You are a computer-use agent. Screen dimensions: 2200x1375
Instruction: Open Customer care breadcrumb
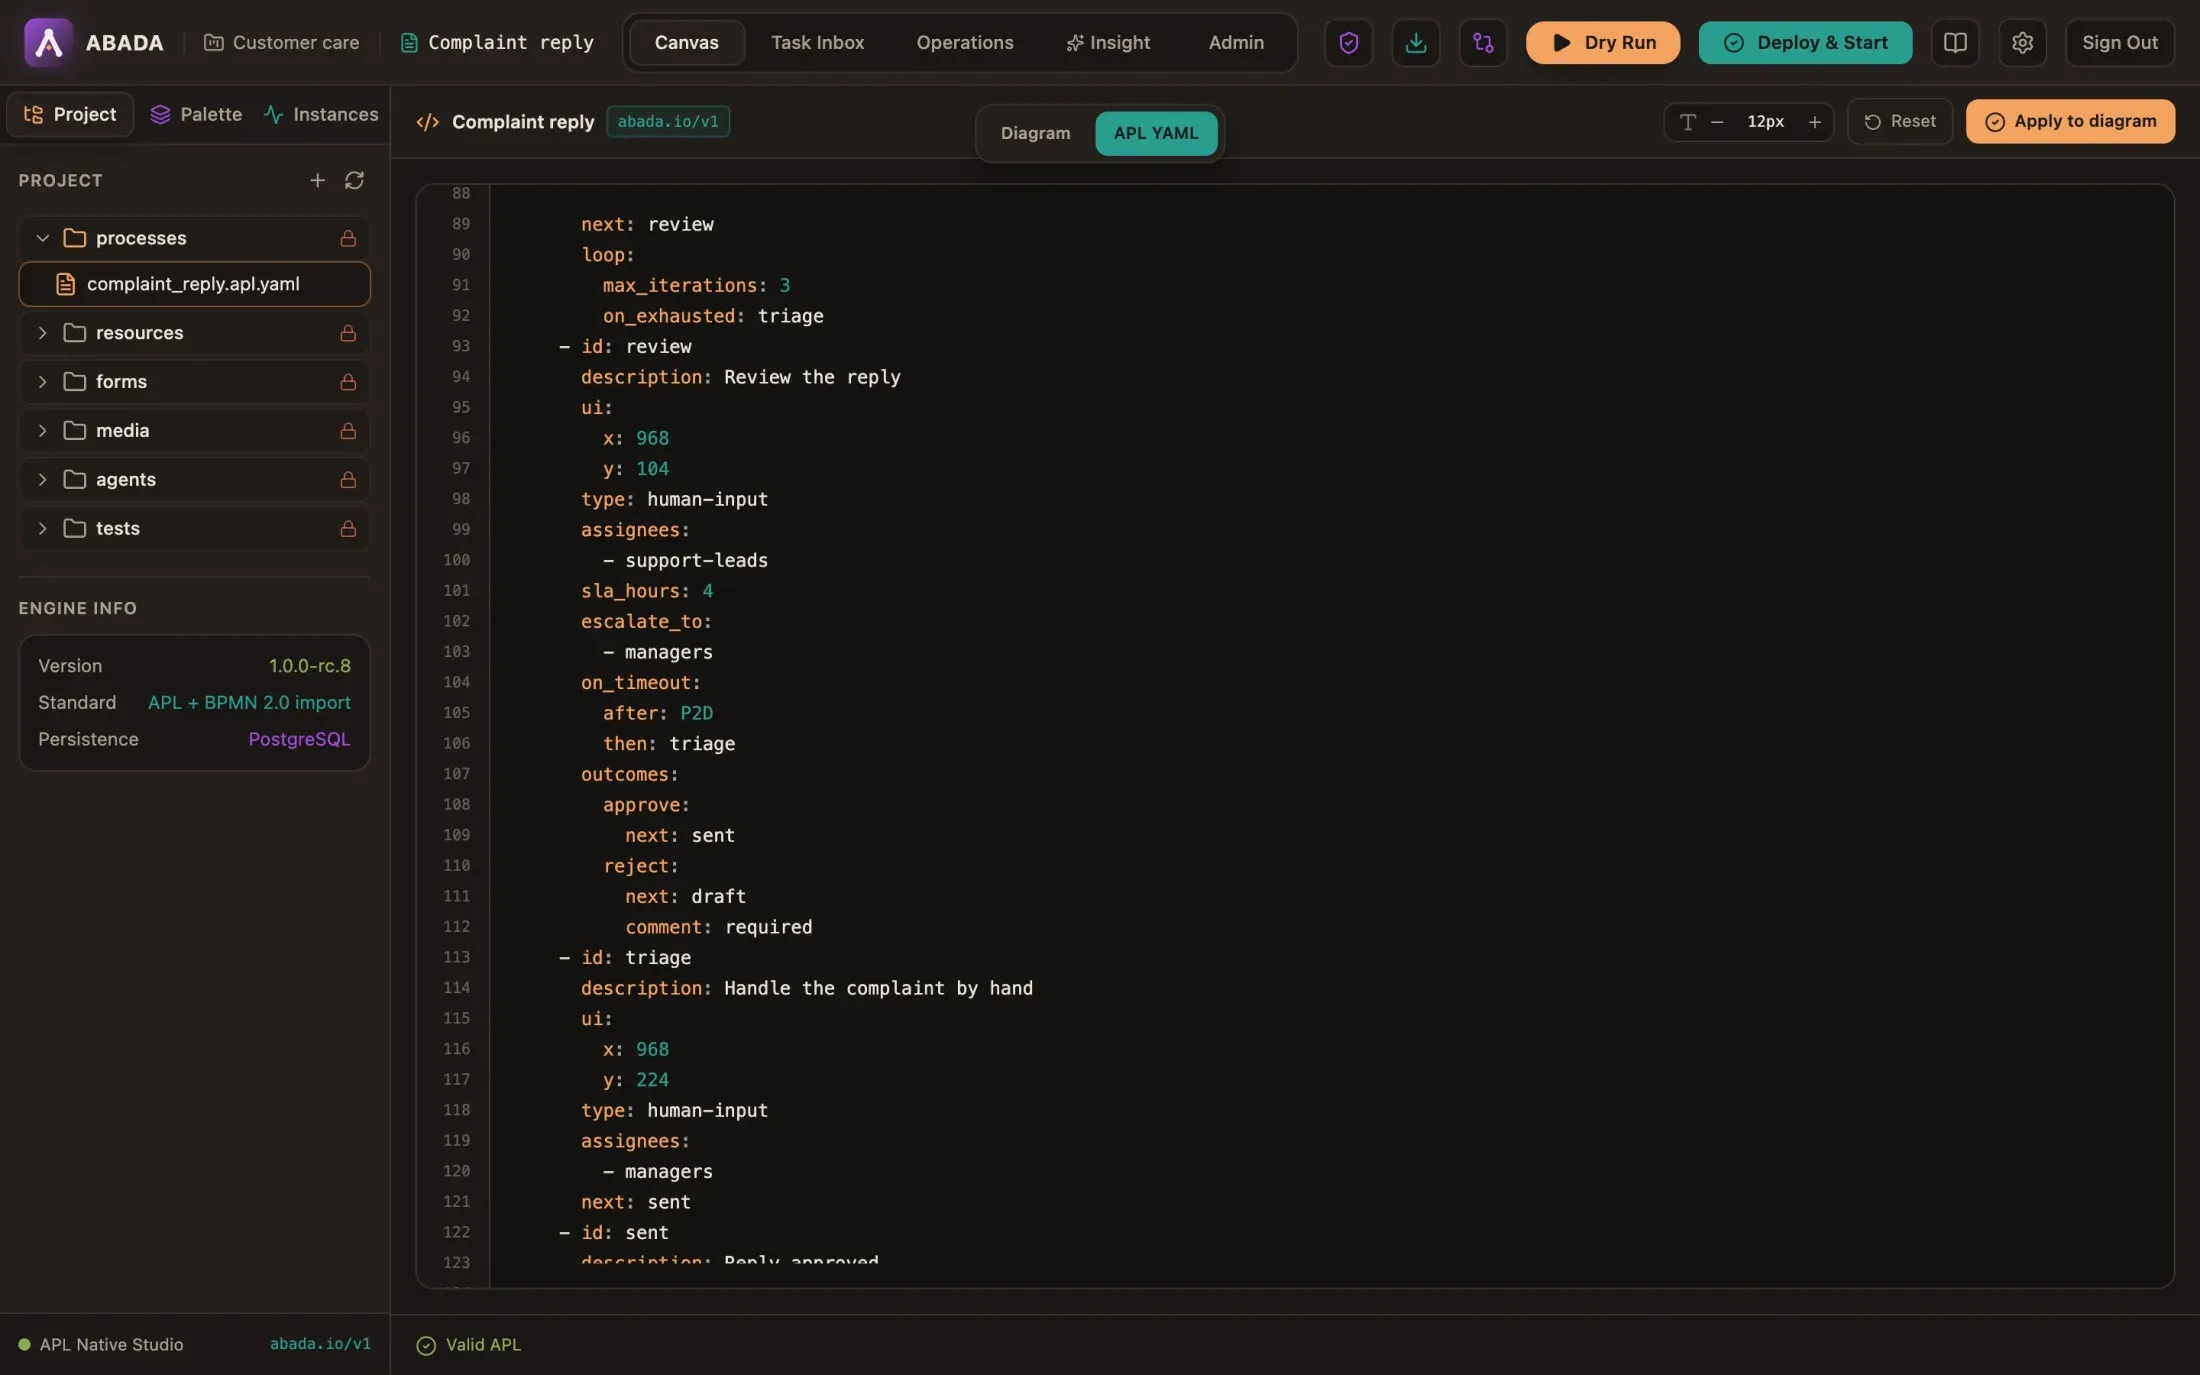(281, 42)
